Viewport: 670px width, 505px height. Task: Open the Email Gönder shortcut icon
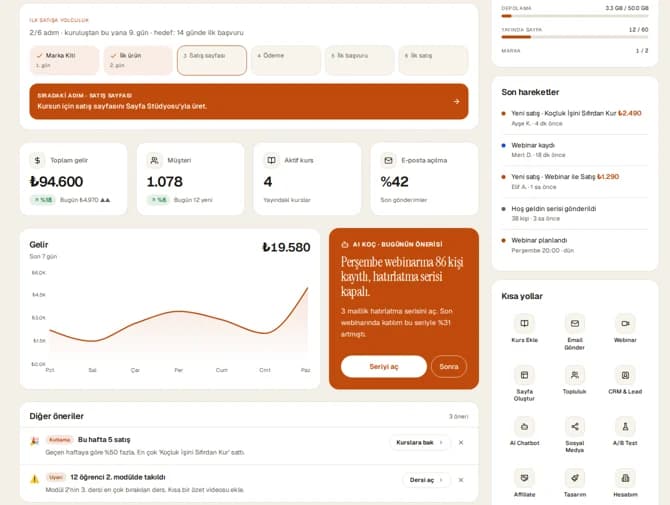[575, 323]
